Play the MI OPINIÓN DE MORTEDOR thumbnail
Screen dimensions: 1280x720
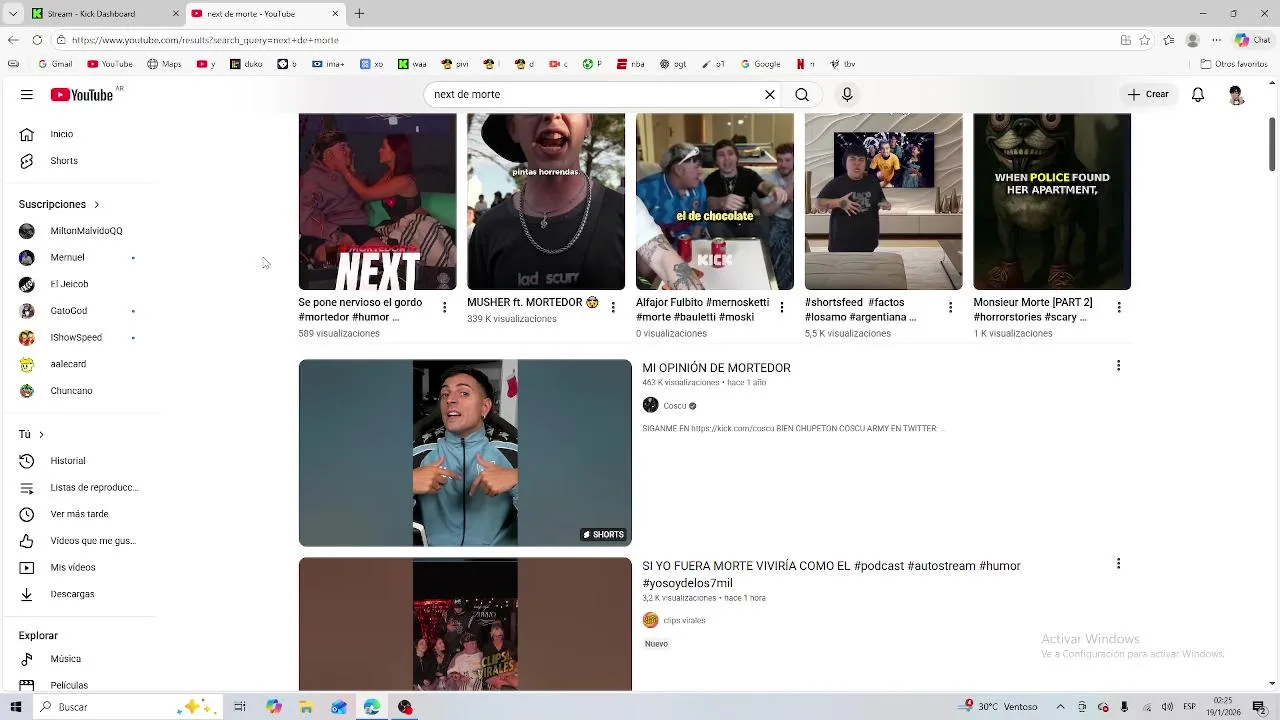click(465, 453)
